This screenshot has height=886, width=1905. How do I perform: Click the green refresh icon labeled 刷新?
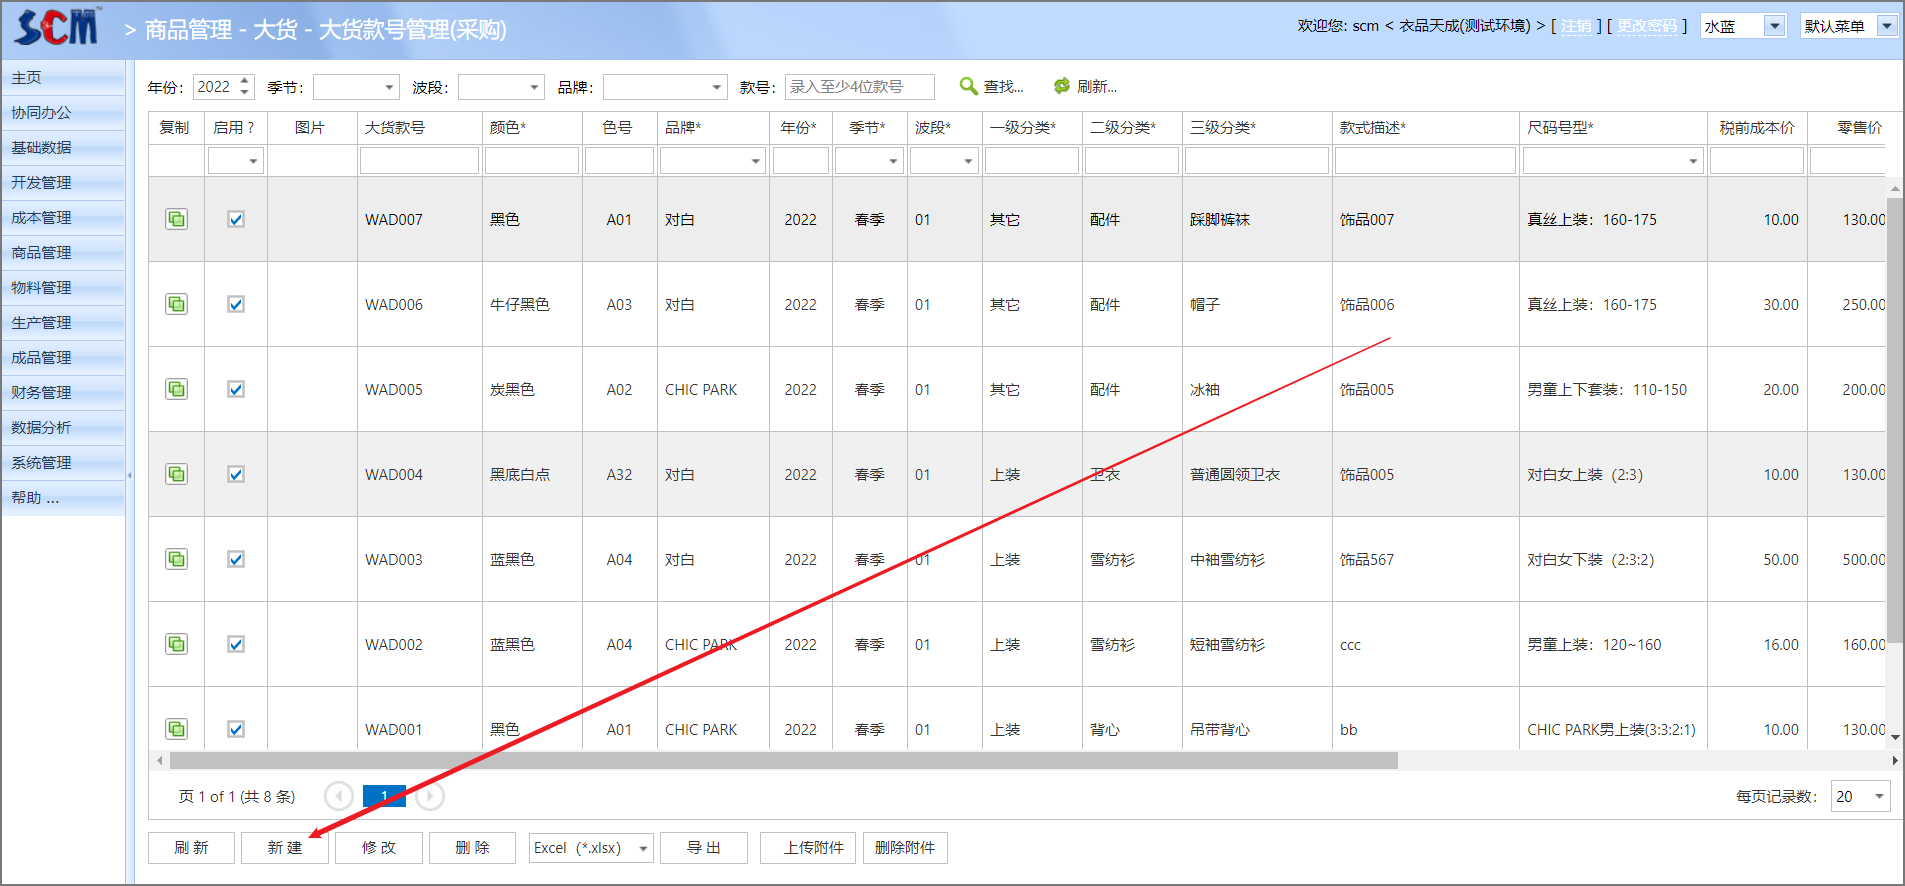[1062, 87]
